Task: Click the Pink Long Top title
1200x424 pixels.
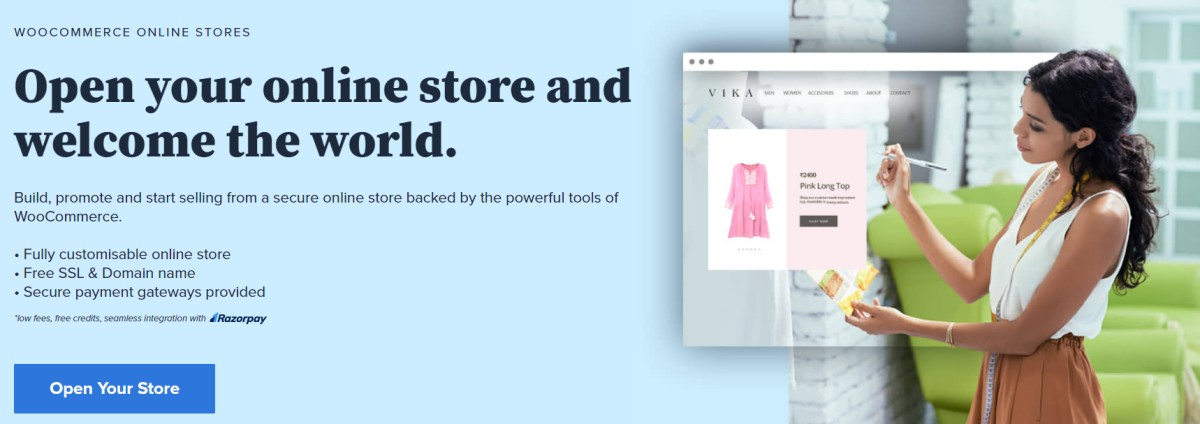Action: [825, 185]
